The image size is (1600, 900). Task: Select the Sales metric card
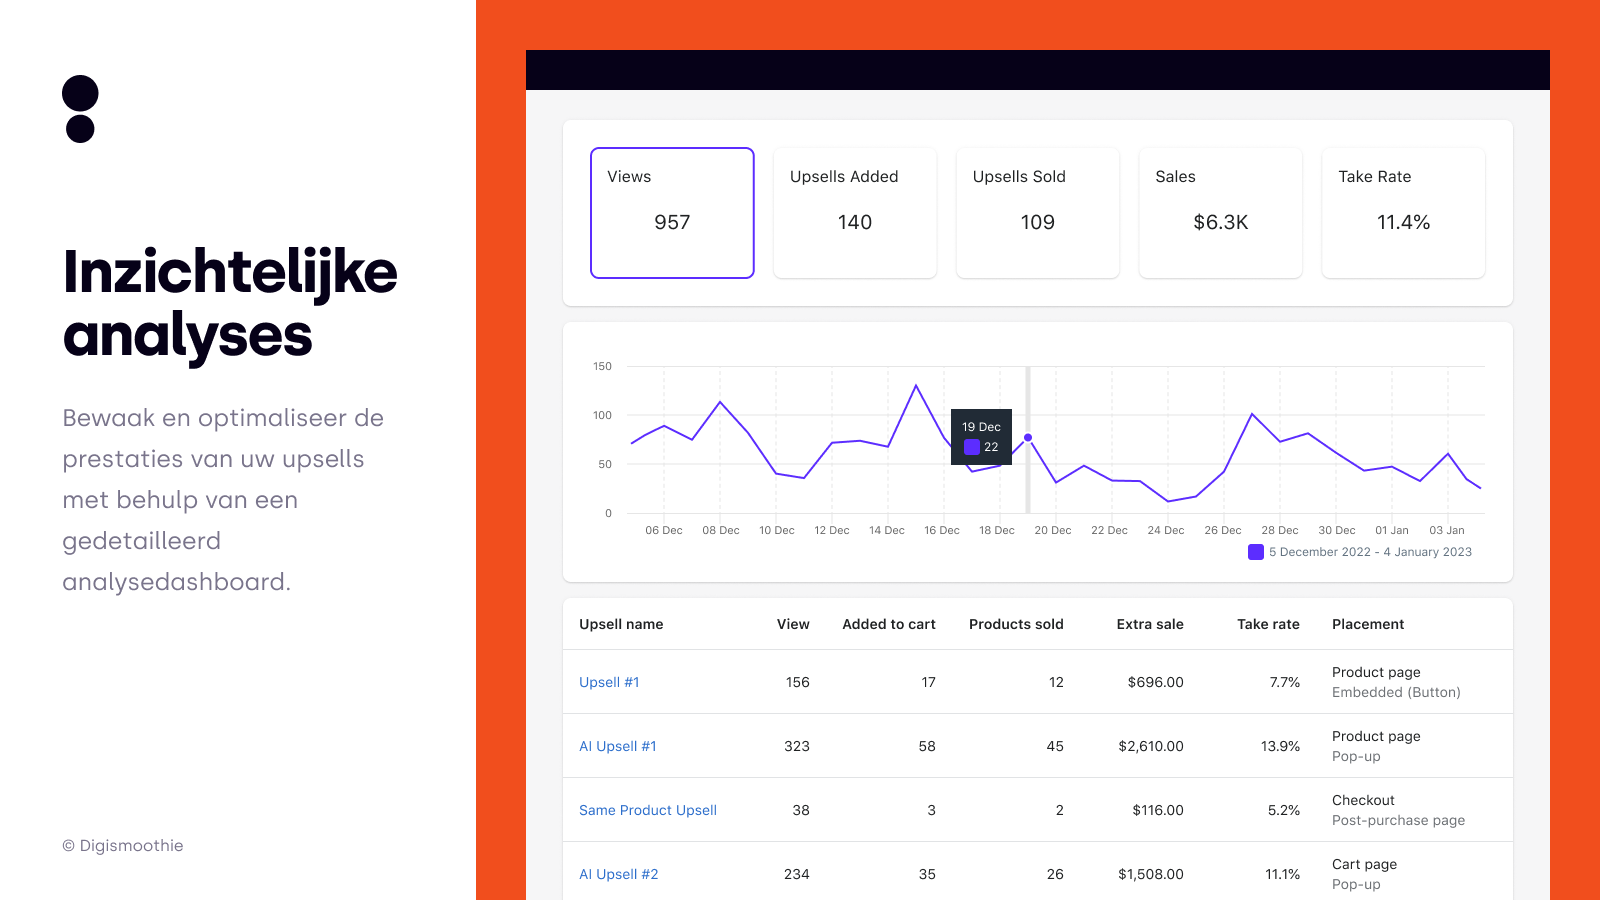pyautogui.click(x=1221, y=213)
